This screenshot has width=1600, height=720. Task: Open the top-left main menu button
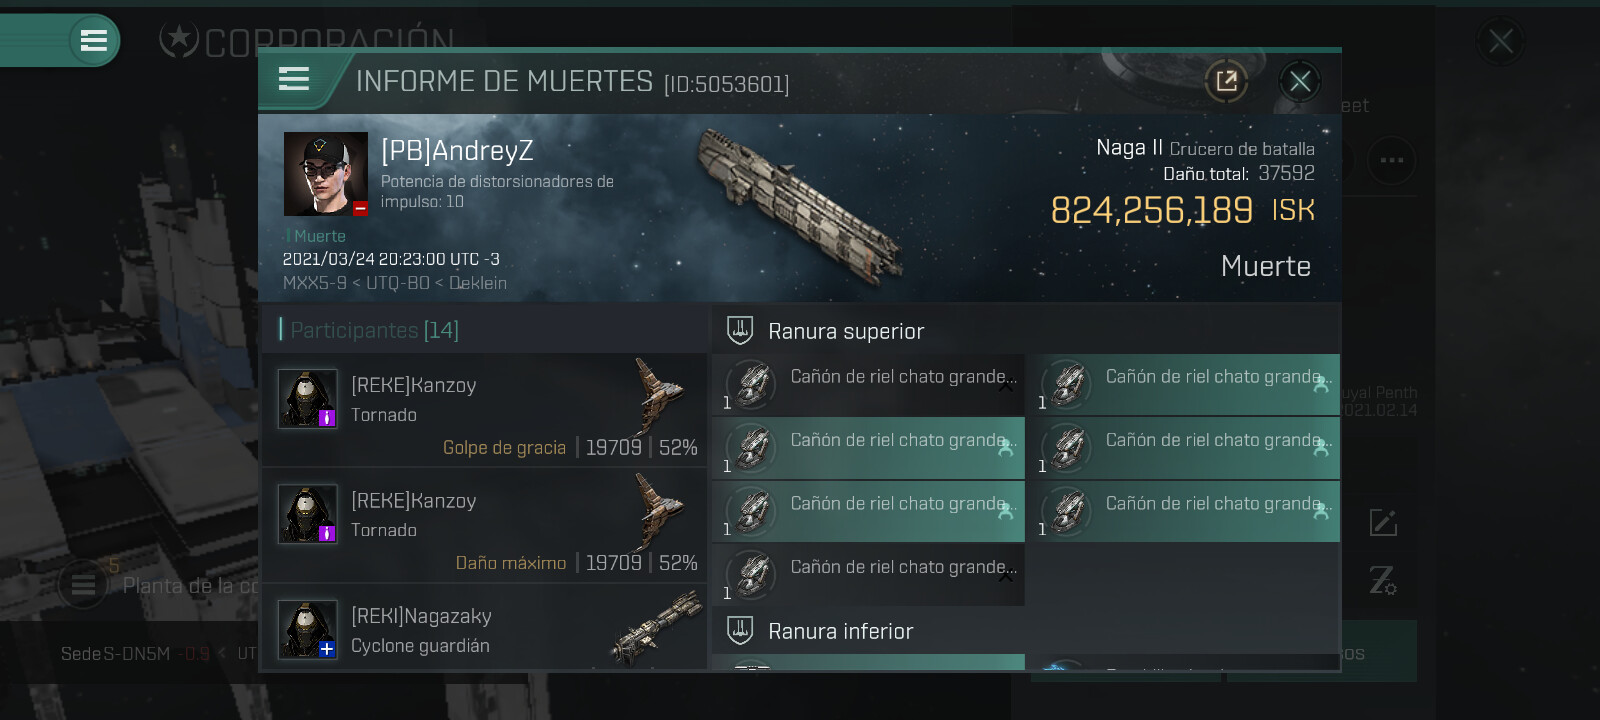coord(94,41)
